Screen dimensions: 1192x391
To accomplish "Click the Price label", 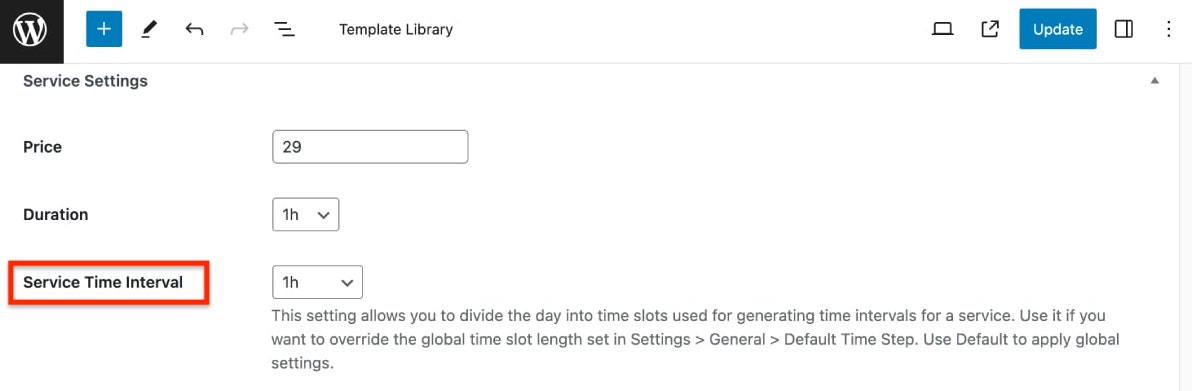I will [43, 147].
